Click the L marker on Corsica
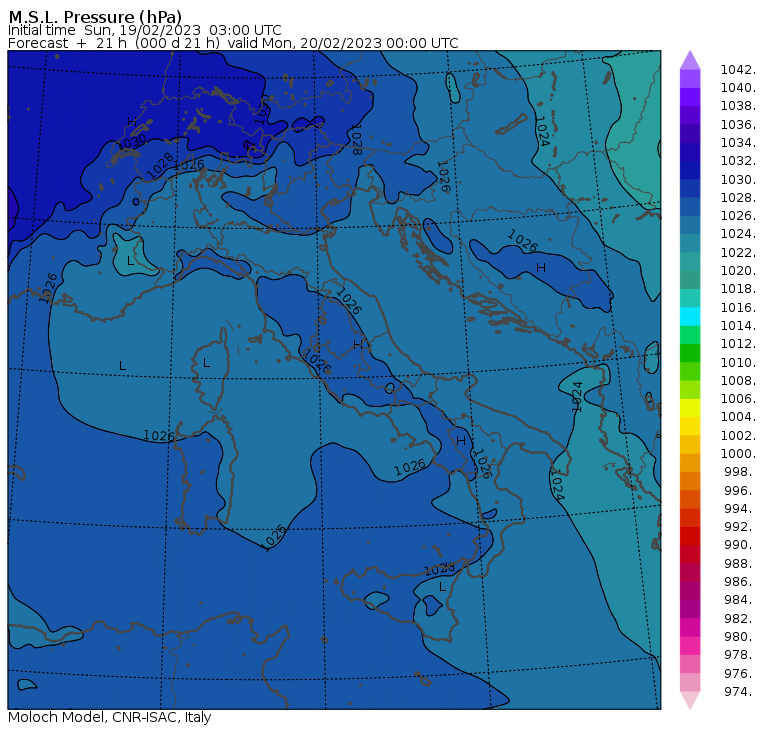 [x=206, y=363]
